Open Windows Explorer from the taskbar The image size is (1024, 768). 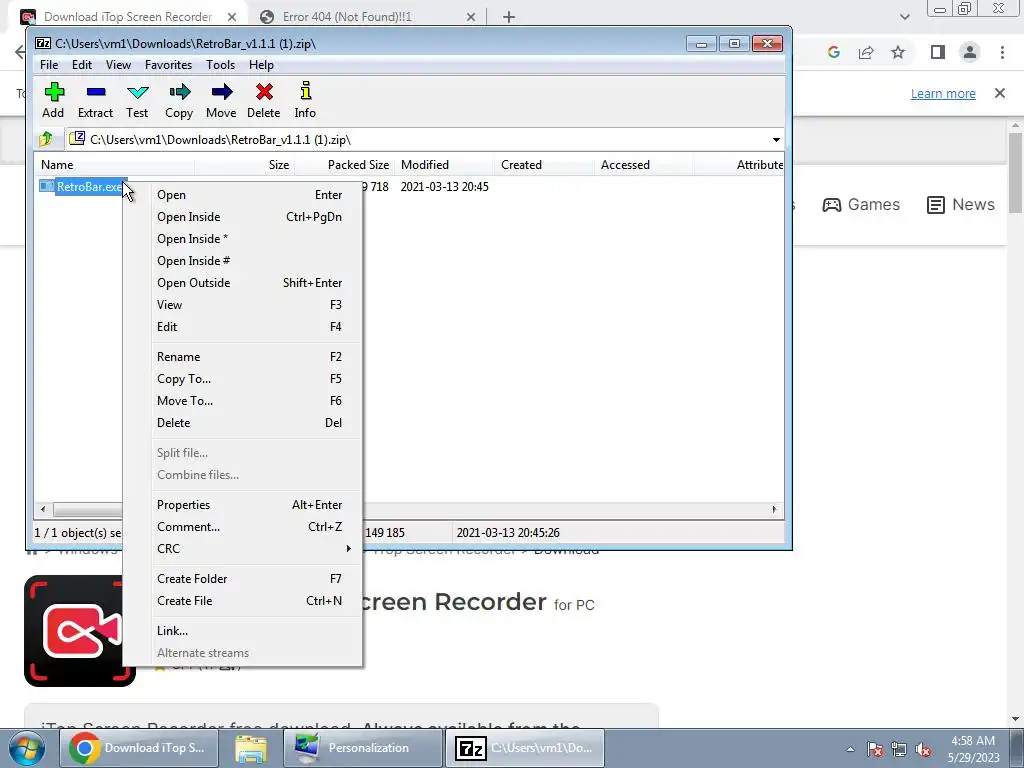tap(251, 748)
